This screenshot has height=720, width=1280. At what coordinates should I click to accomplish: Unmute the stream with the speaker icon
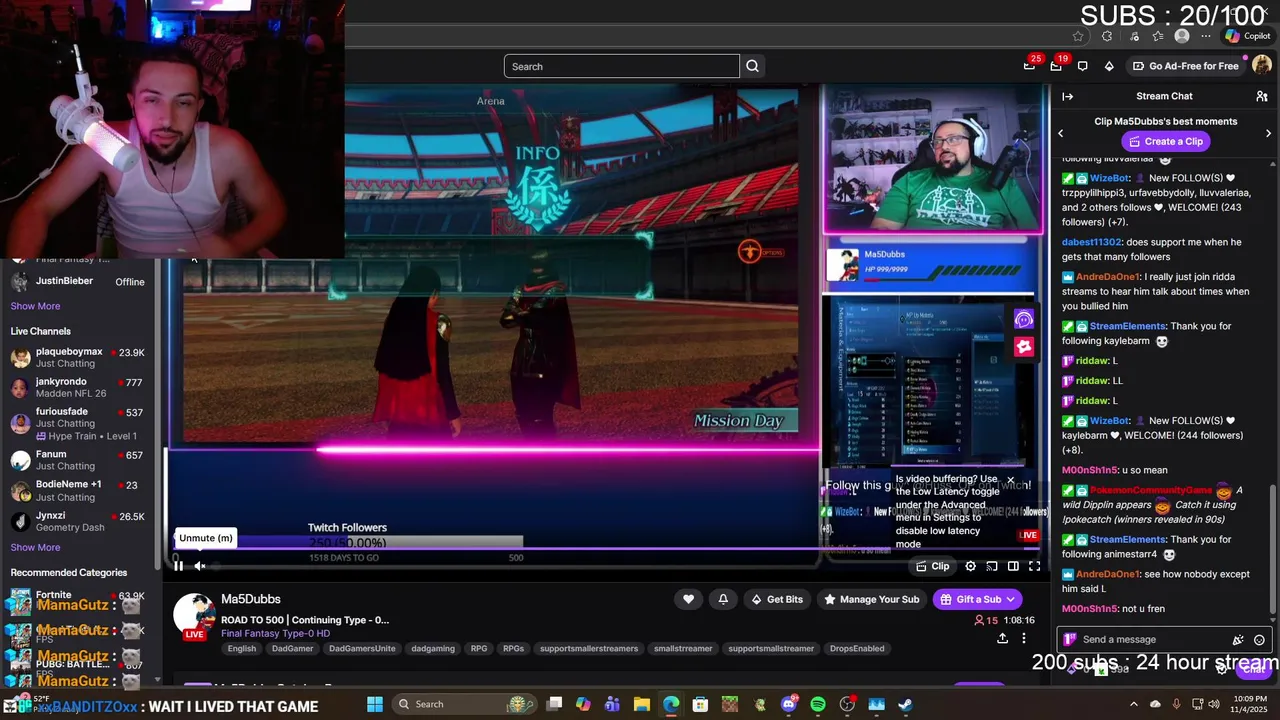pyautogui.click(x=200, y=566)
